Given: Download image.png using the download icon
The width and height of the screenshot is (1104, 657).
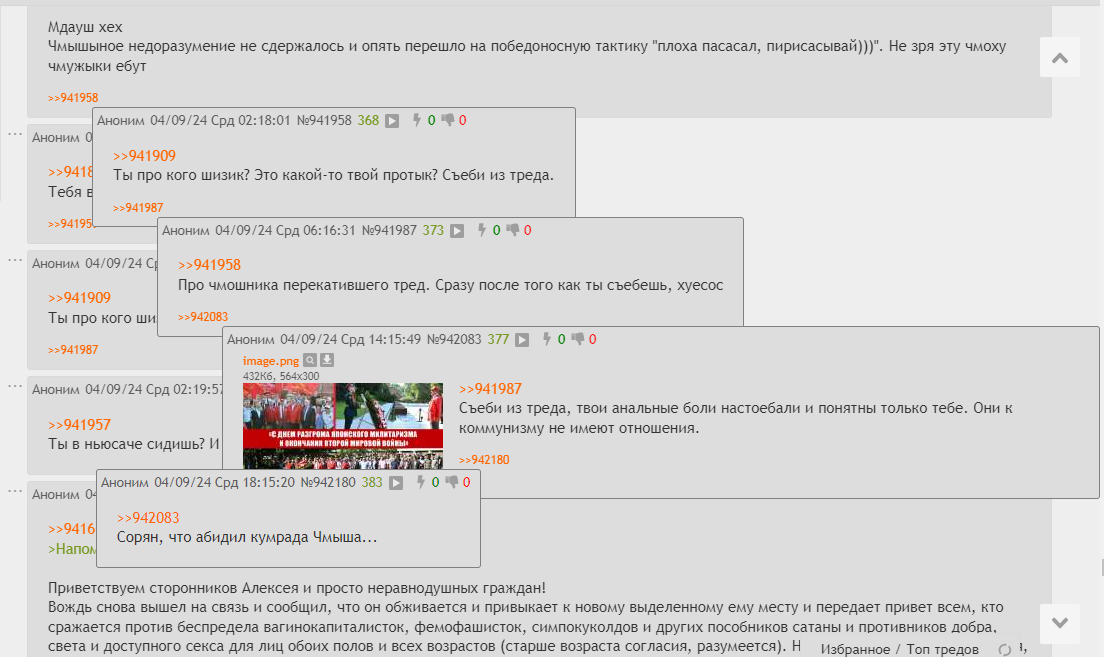Looking at the screenshot, I should click(326, 360).
